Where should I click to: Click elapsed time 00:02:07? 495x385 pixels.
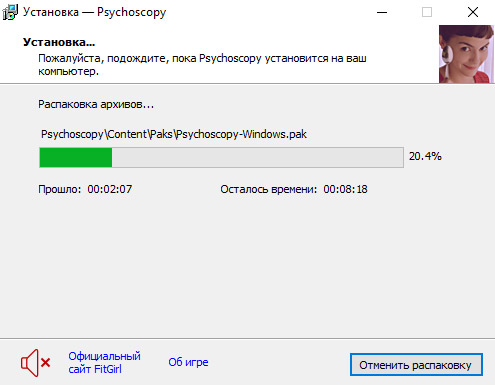click(110, 189)
